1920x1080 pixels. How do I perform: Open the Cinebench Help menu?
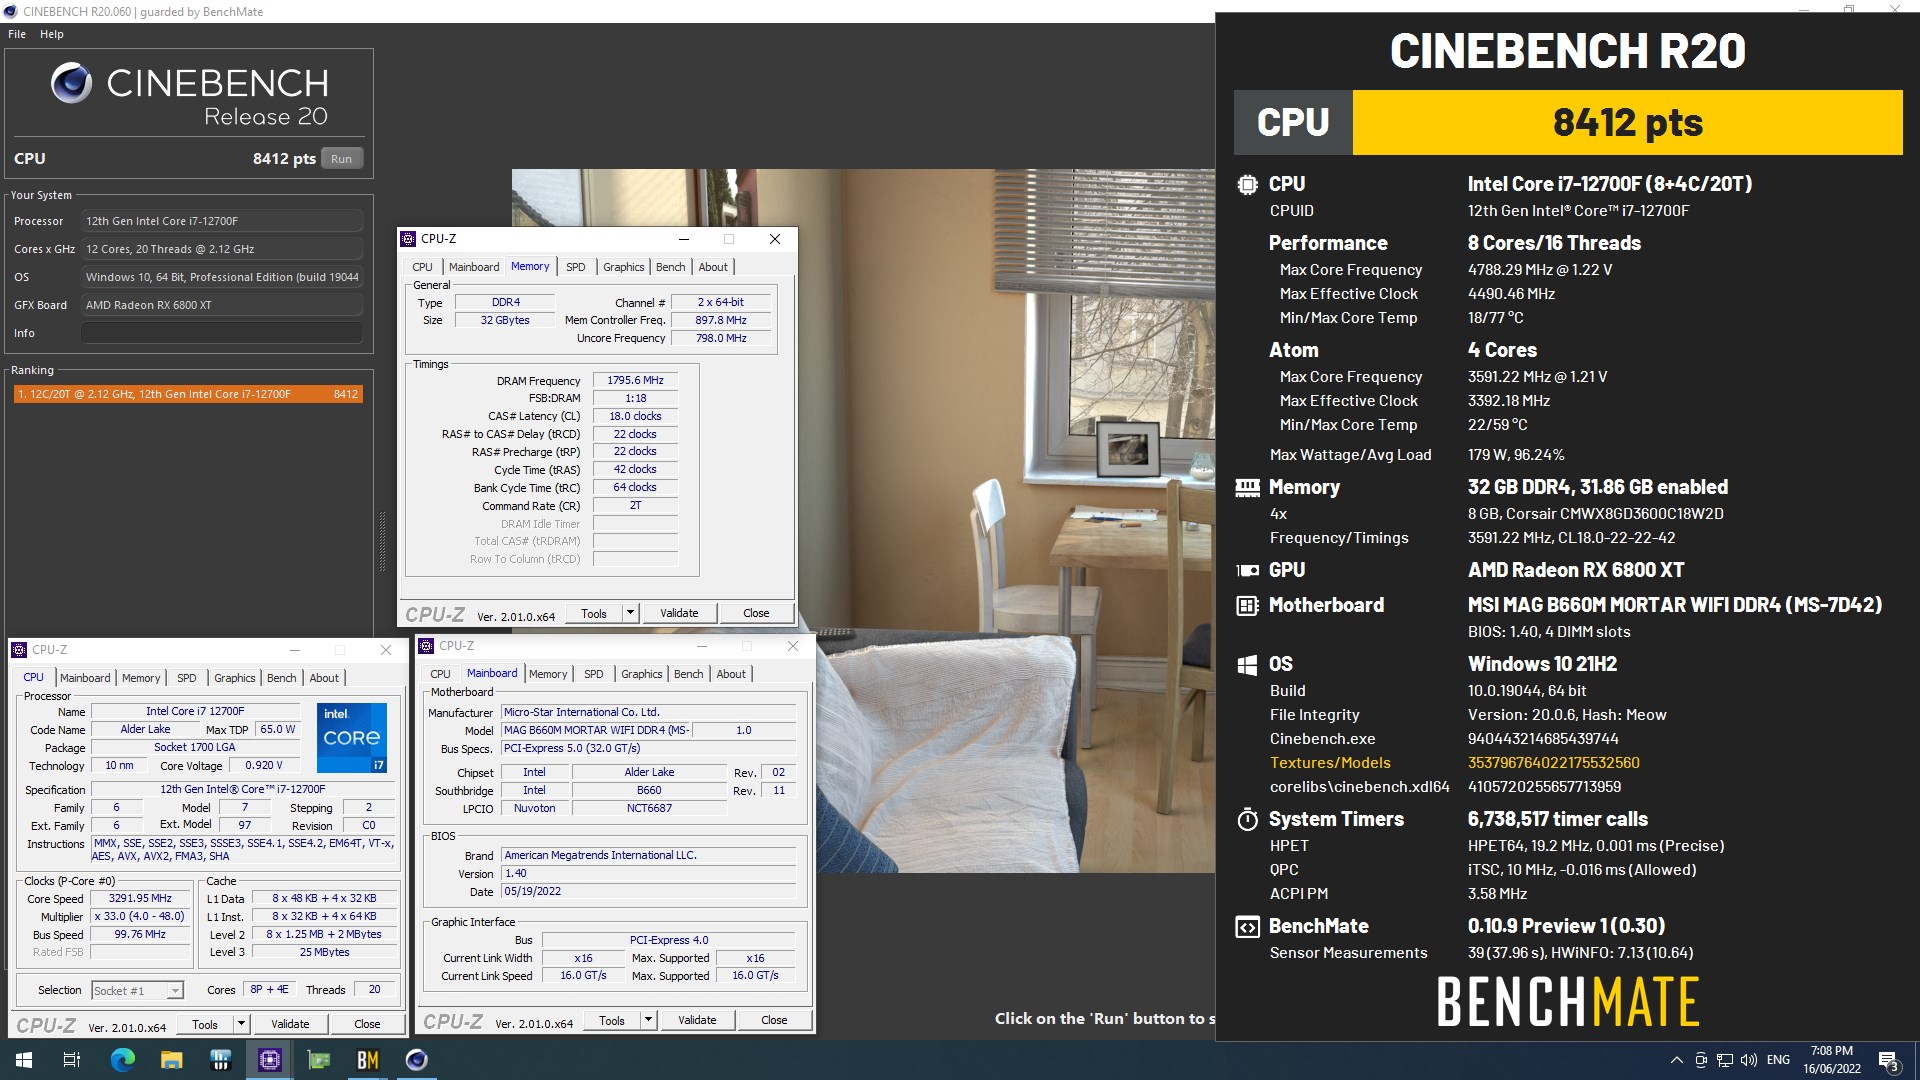click(x=52, y=34)
